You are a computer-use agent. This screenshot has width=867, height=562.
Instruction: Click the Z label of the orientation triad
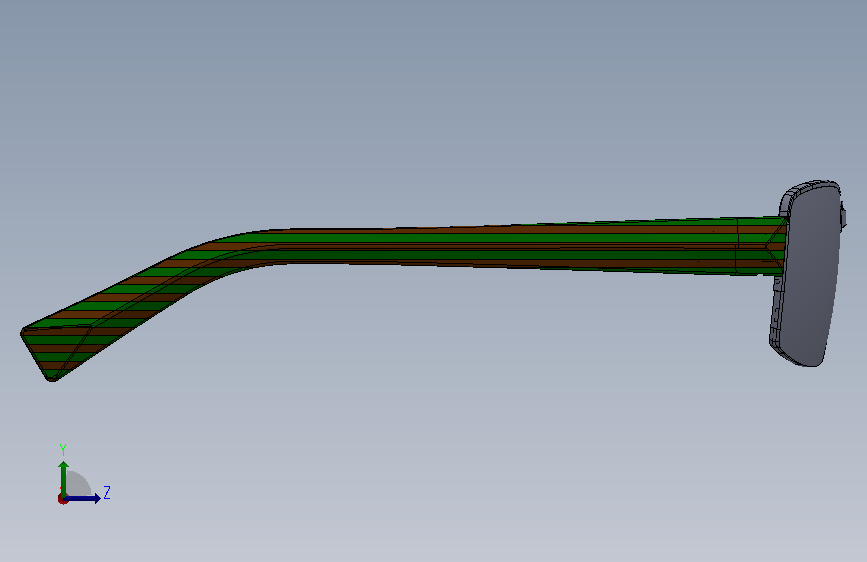pos(107,492)
